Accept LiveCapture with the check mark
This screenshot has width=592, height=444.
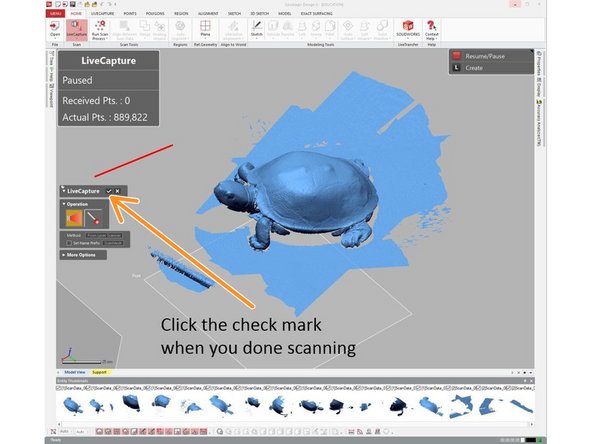click(x=109, y=191)
